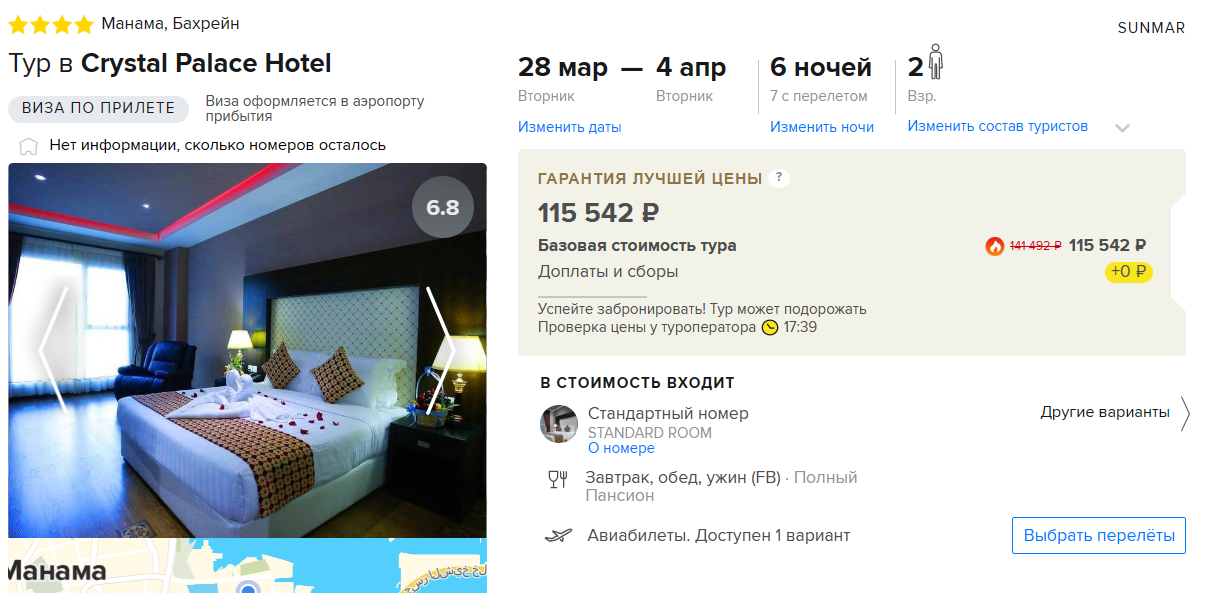This screenshot has width=1212, height=593.
Task: Click the best price guarantee question mark
Action: pyautogui.click(x=779, y=178)
